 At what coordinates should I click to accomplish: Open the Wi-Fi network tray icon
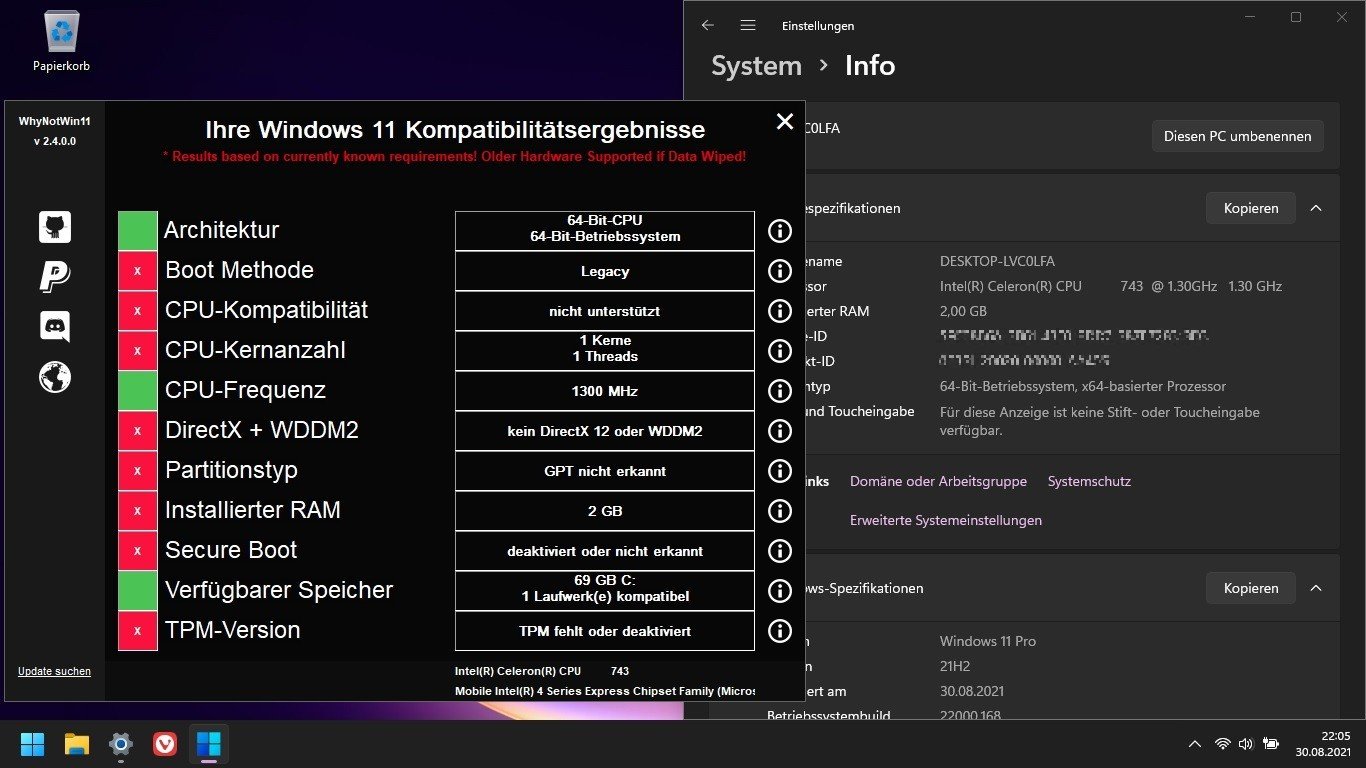(1222, 744)
